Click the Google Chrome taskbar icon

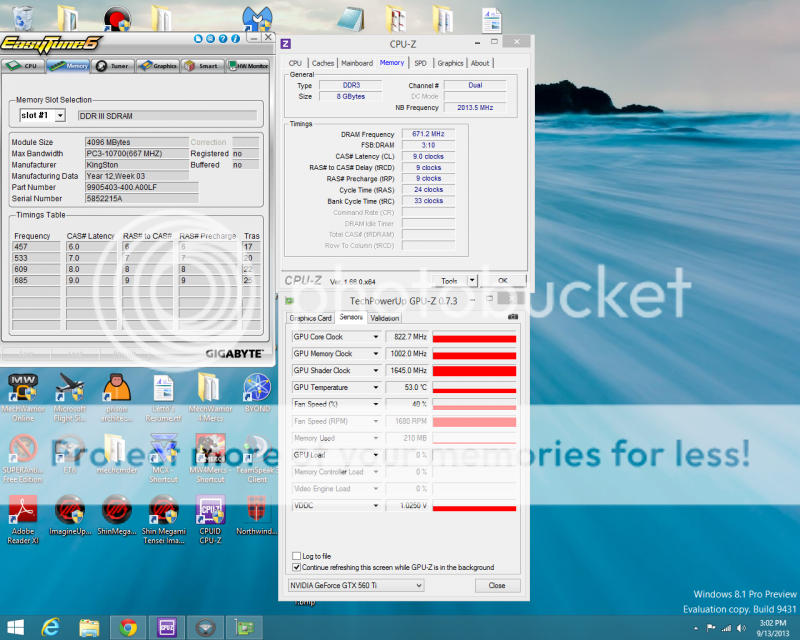coord(128,627)
